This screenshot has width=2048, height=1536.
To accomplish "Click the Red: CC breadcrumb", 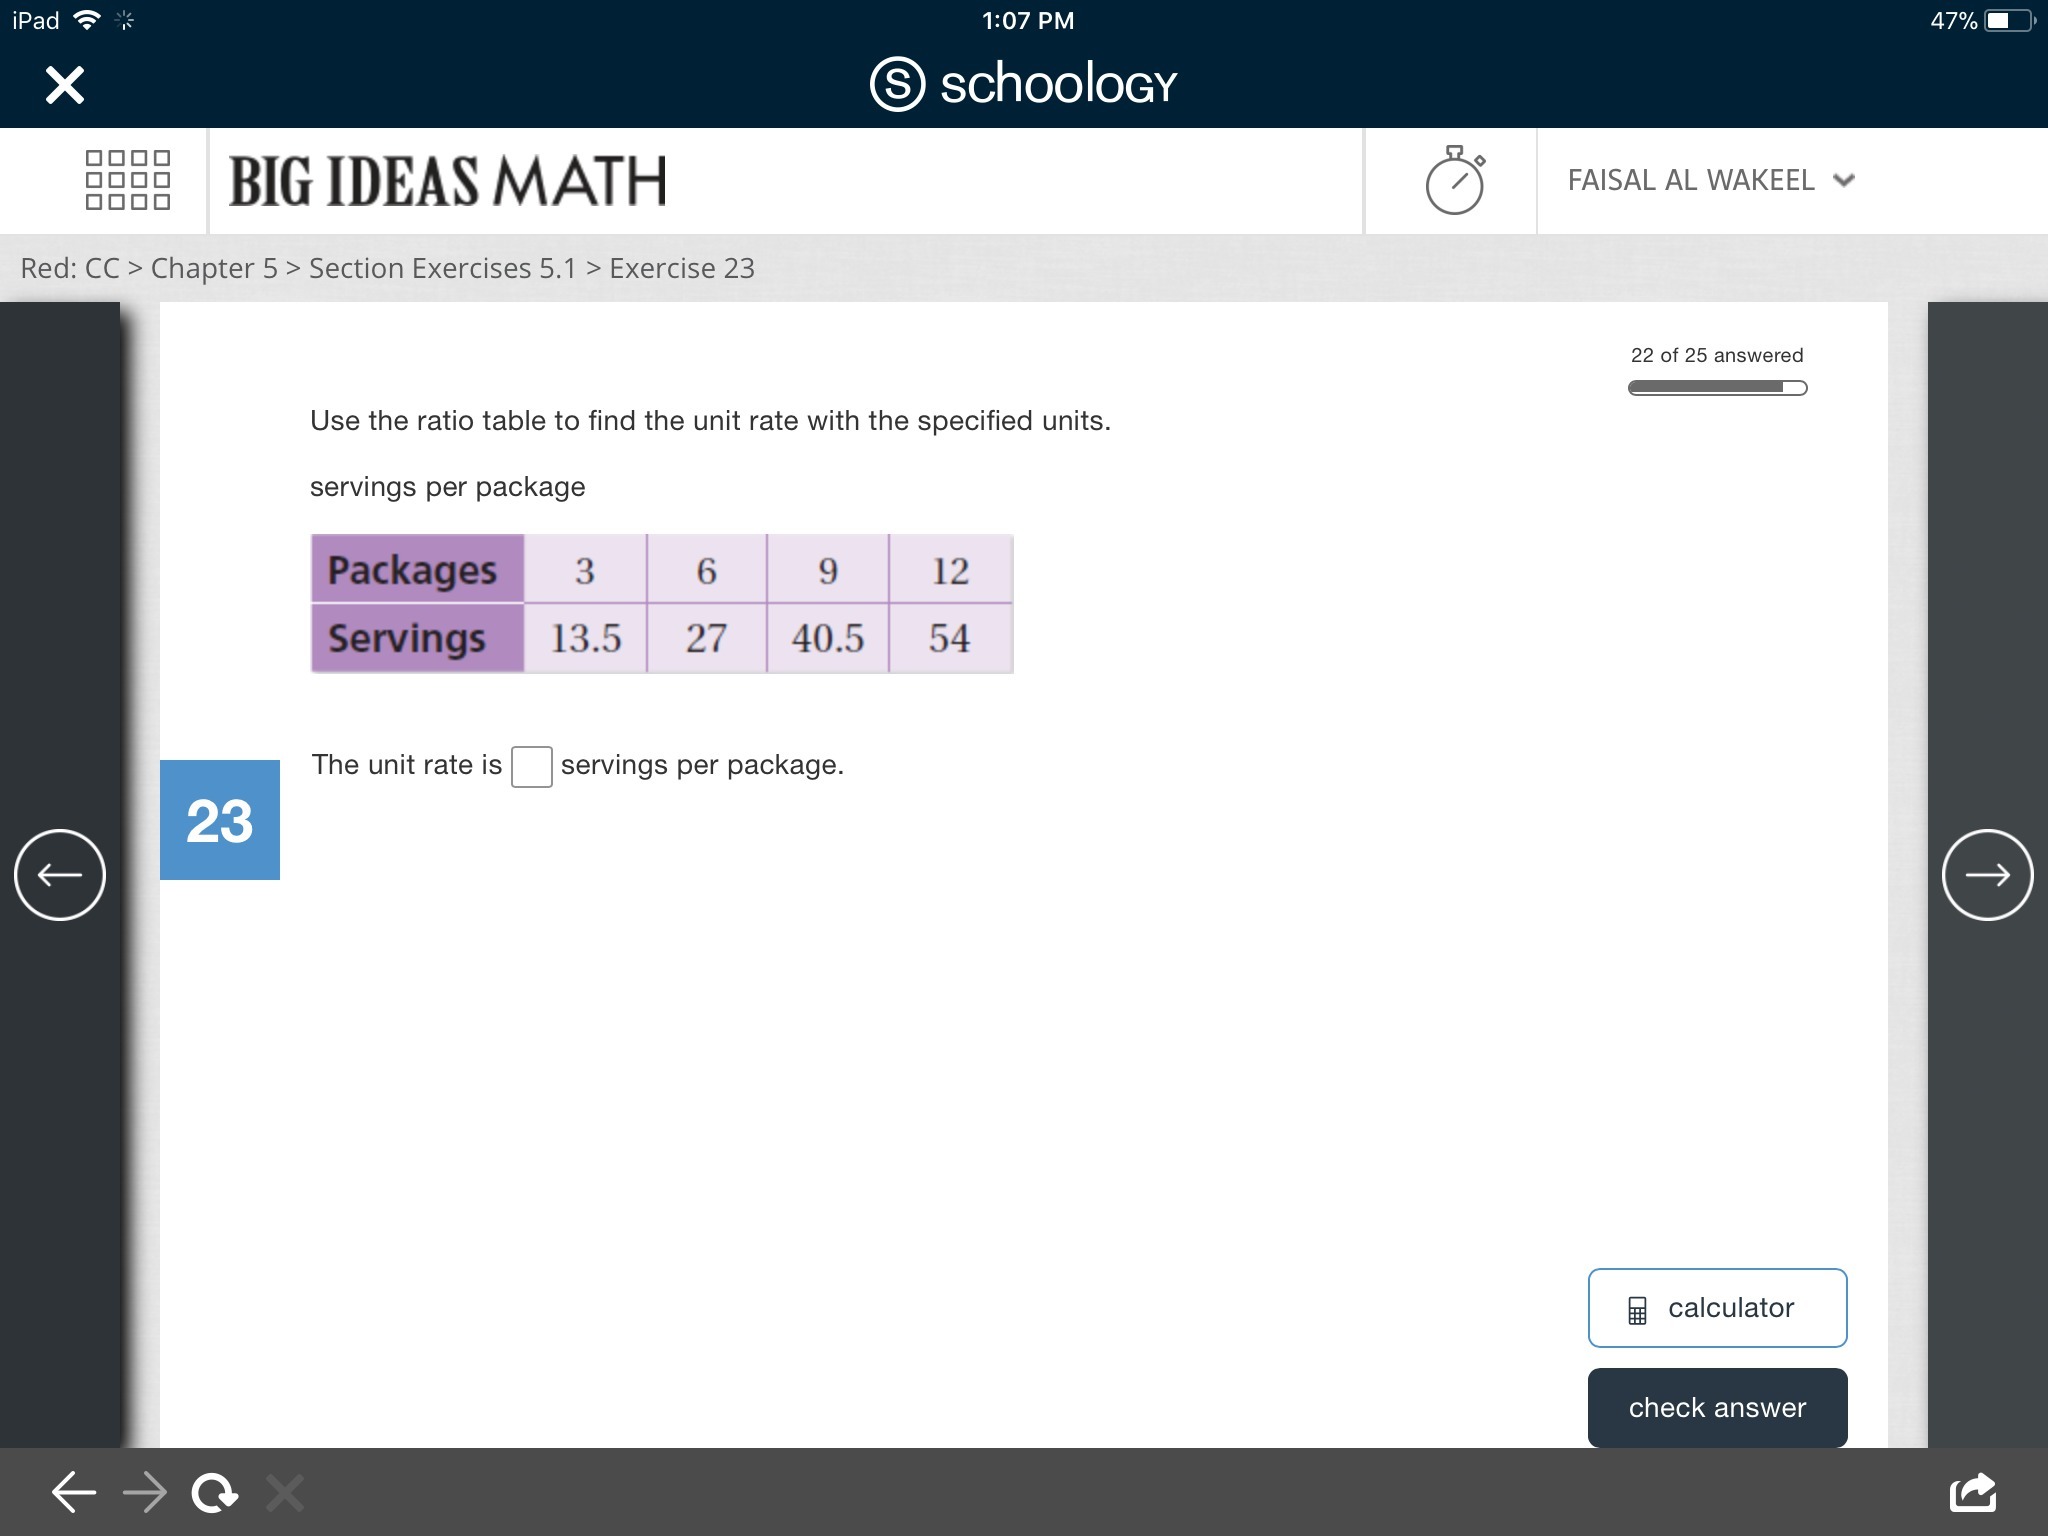I will pyautogui.click(x=70, y=268).
